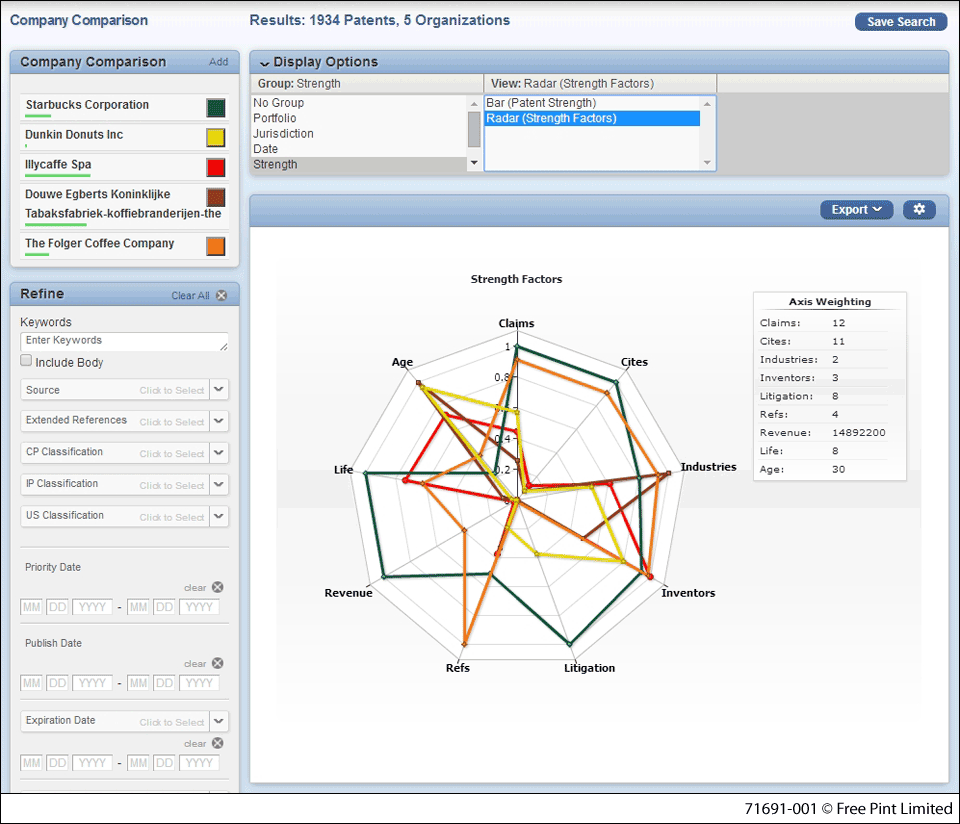
Task: Open the US Classification dropdown
Action: 219,517
